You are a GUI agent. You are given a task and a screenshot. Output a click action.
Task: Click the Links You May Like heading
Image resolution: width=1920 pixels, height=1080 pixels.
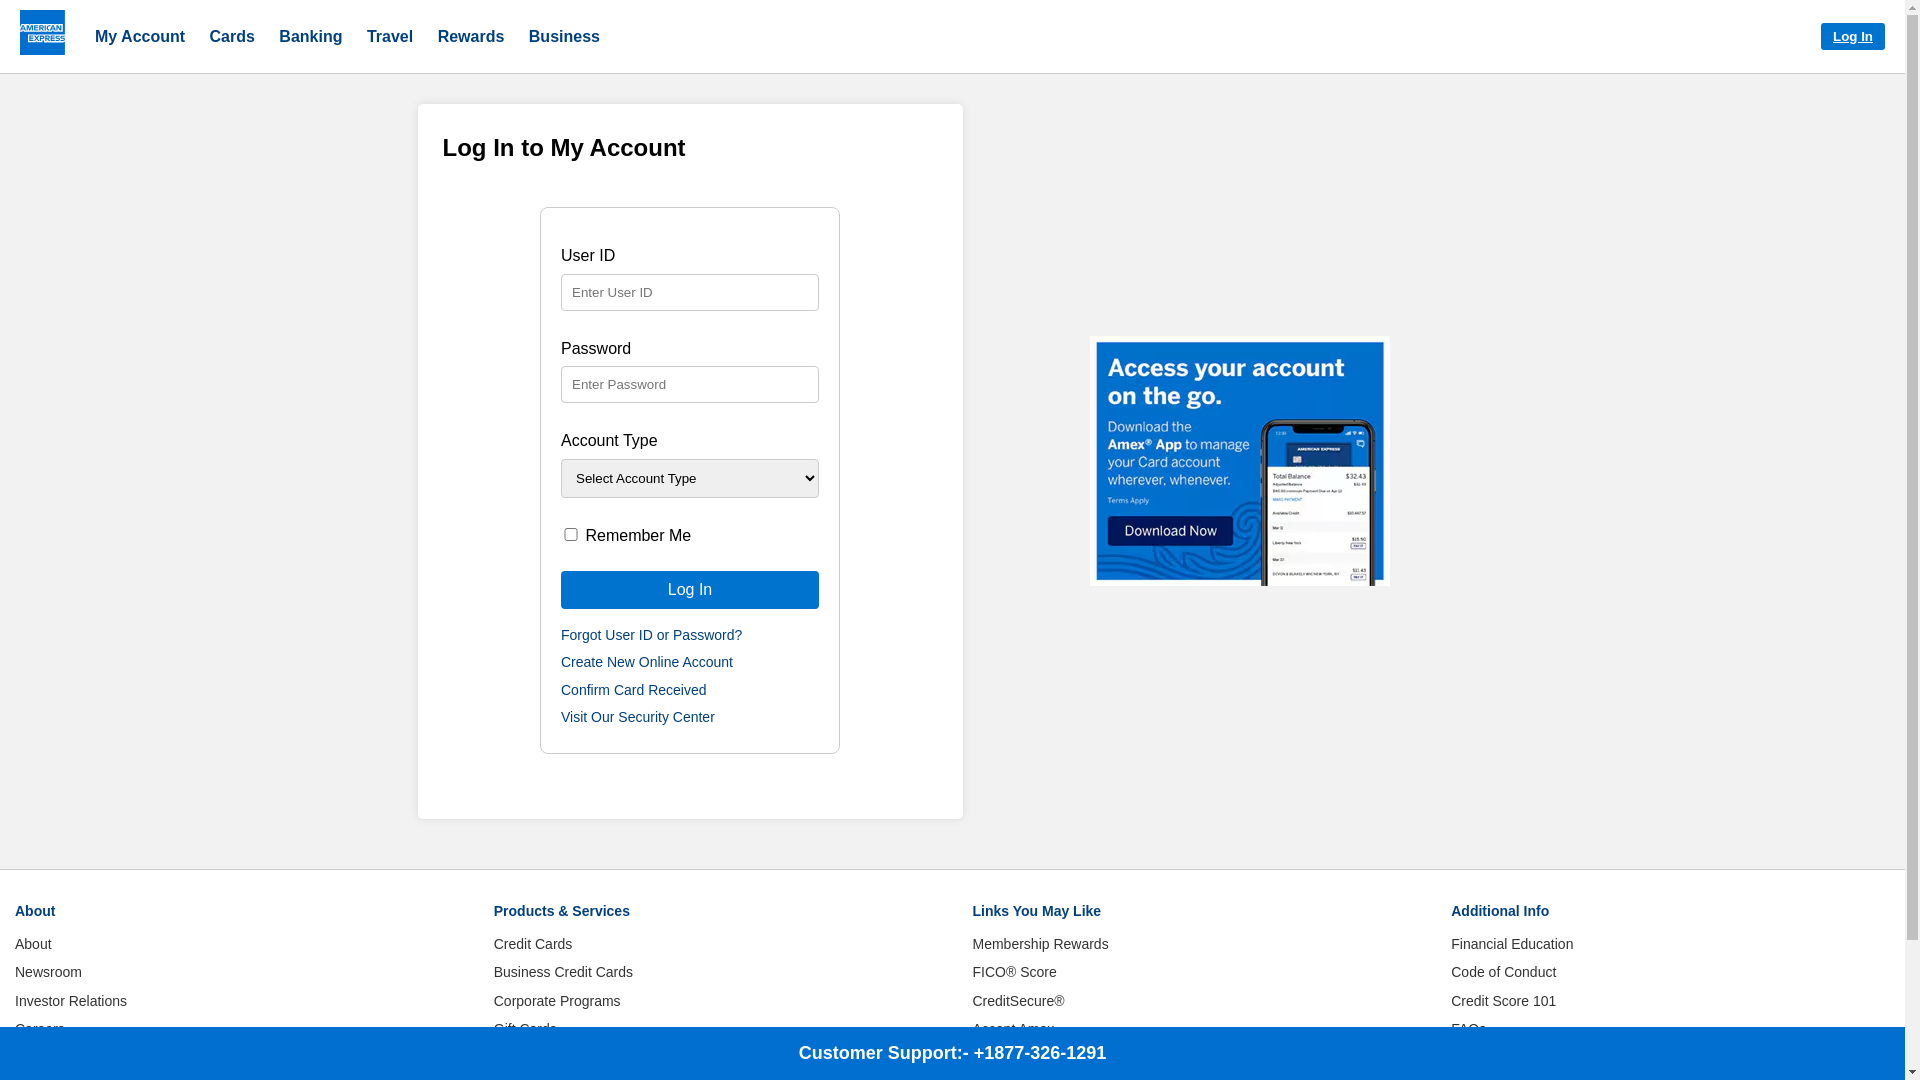point(1036,911)
